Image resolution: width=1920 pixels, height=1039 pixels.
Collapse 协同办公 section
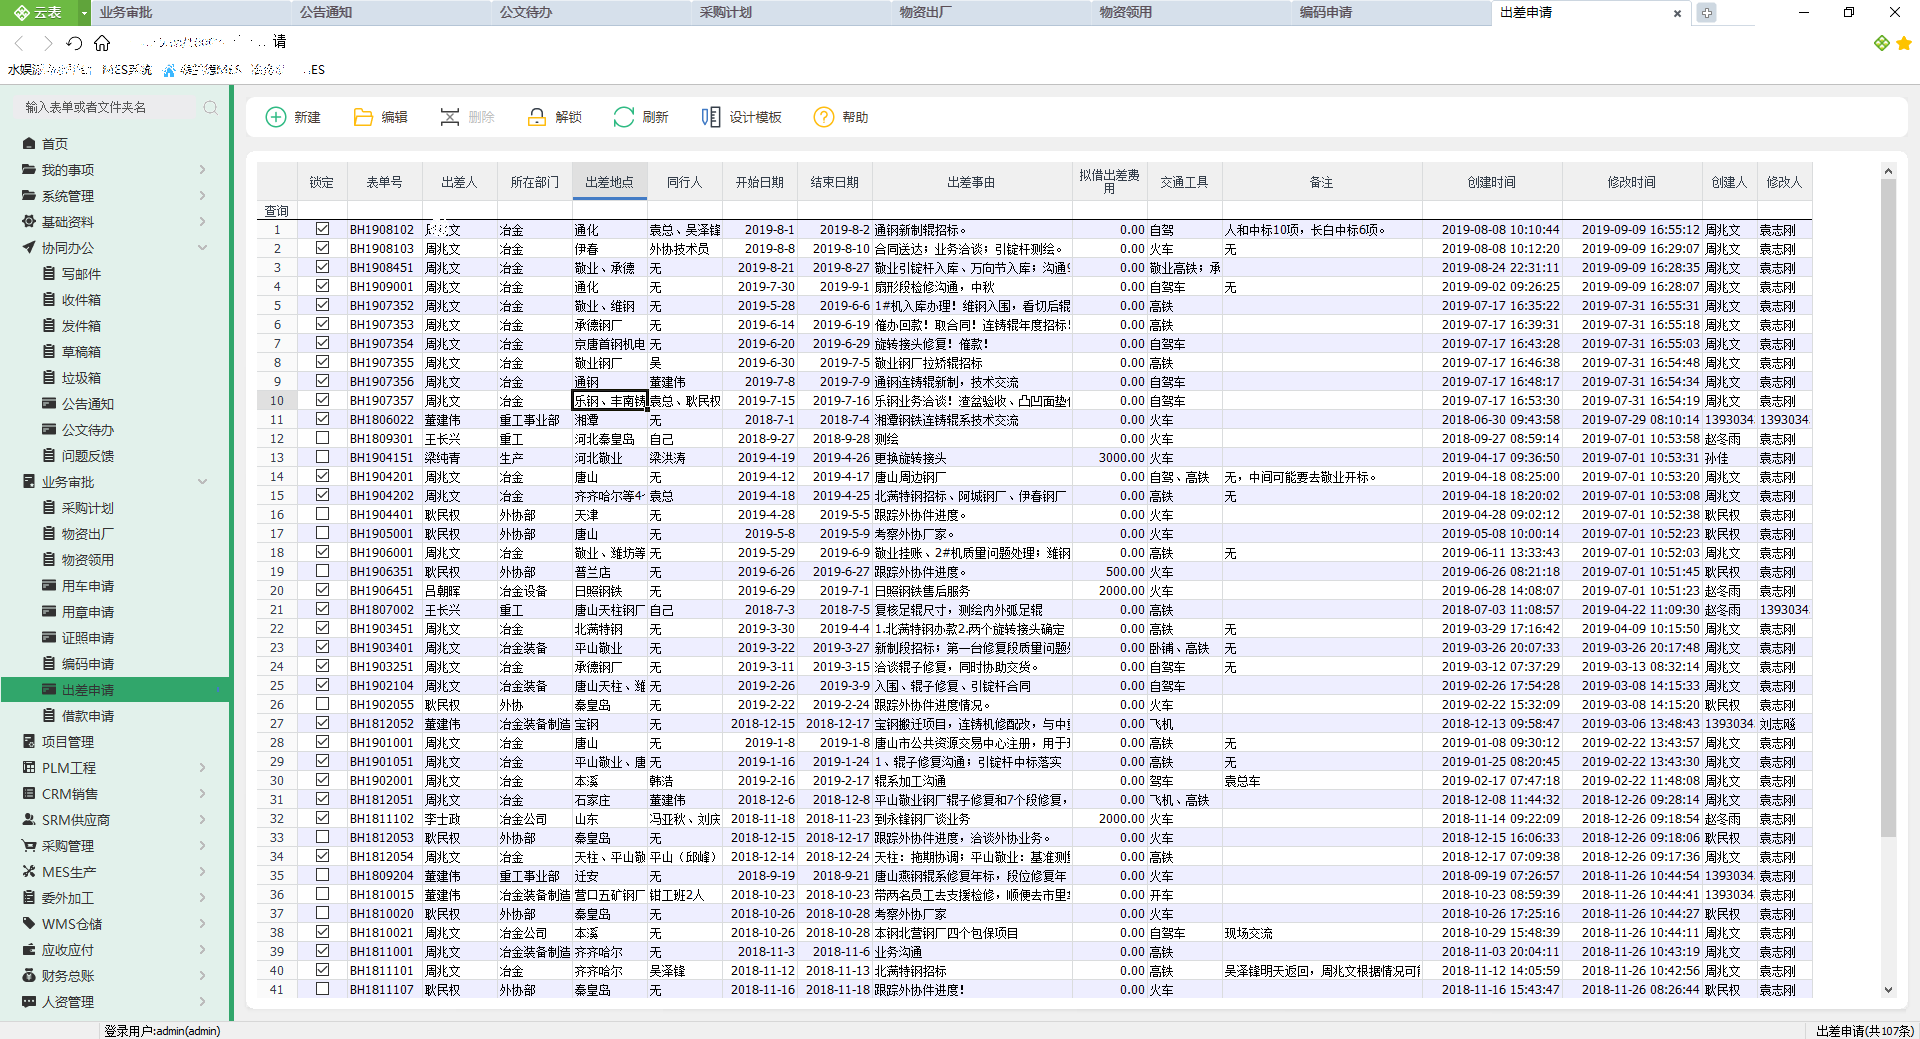(202, 248)
